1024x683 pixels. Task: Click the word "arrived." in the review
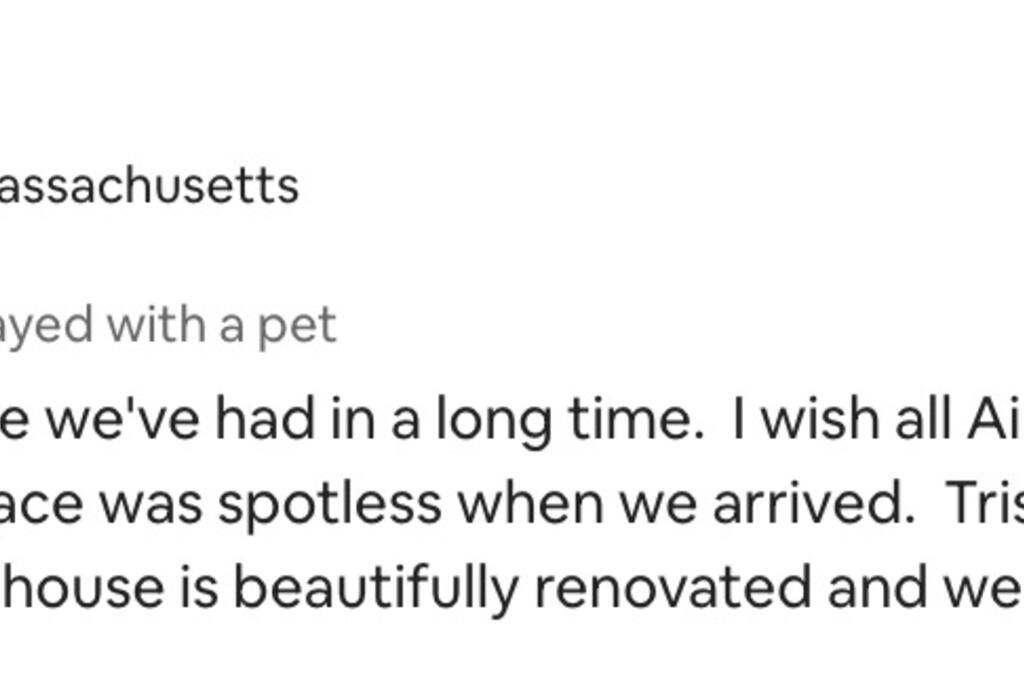(x=813, y=505)
